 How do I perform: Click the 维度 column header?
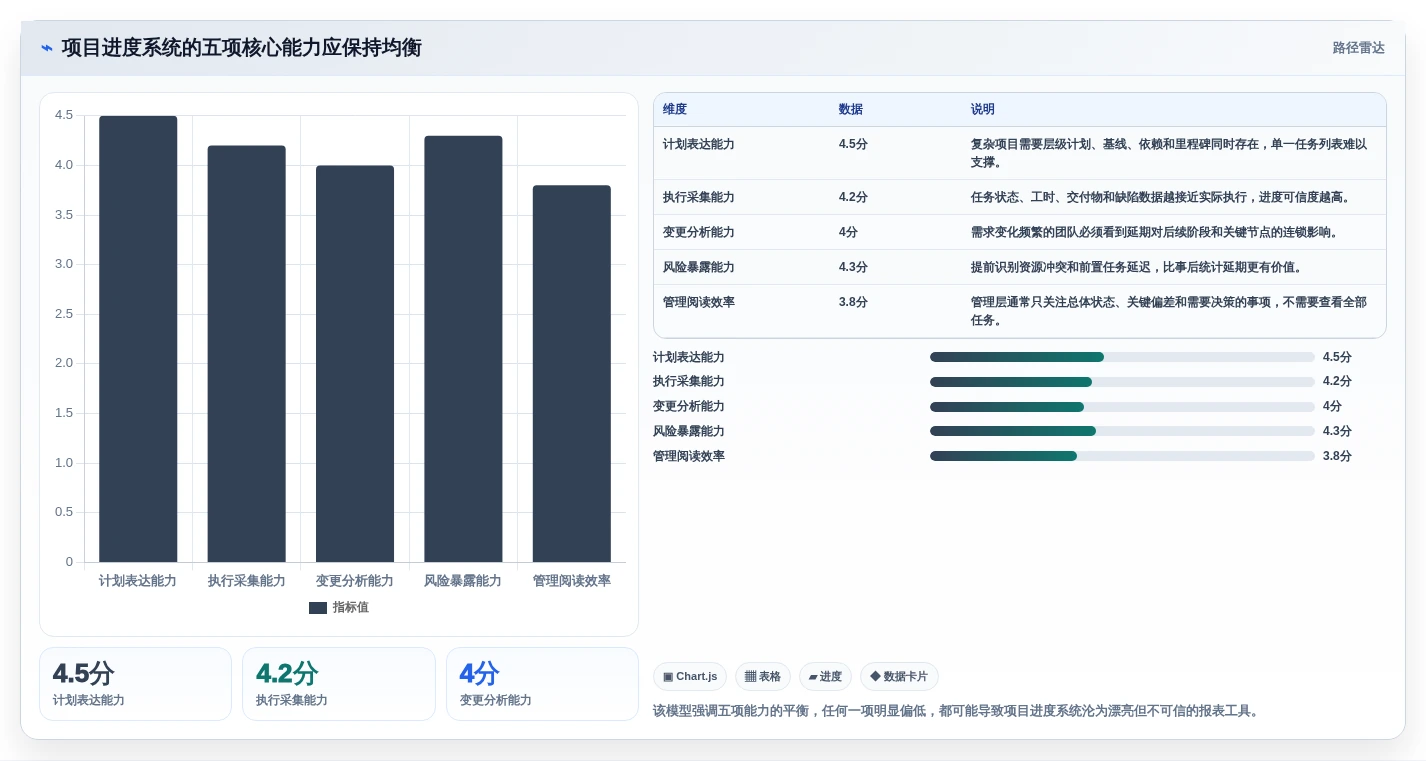(x=675, y=110)
